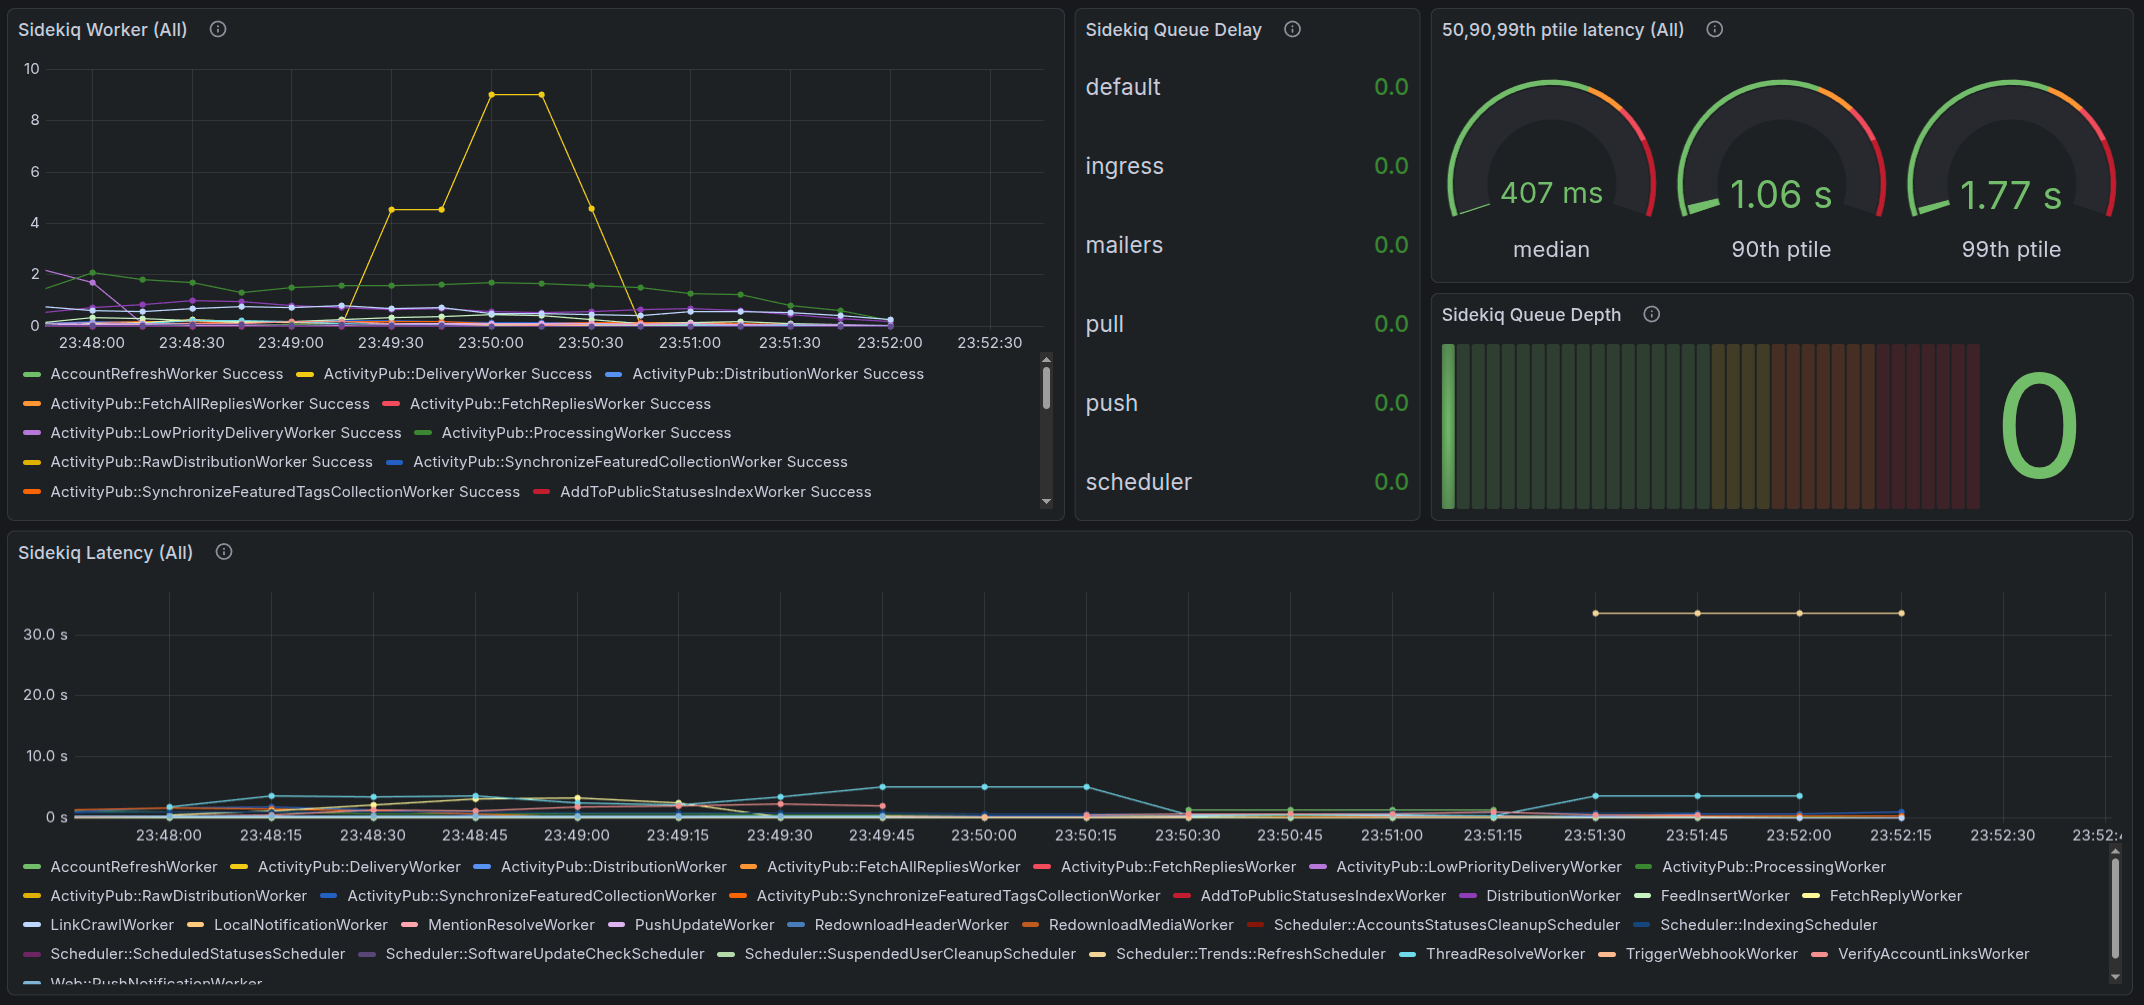The image size is (2144, 1005).
Task: Open Sidekiq Latency (All) panel title menu
Action: (105, 553)
